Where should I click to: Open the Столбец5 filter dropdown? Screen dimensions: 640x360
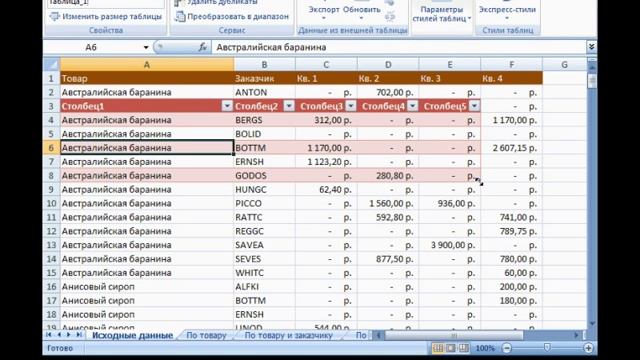click(474, 106)
